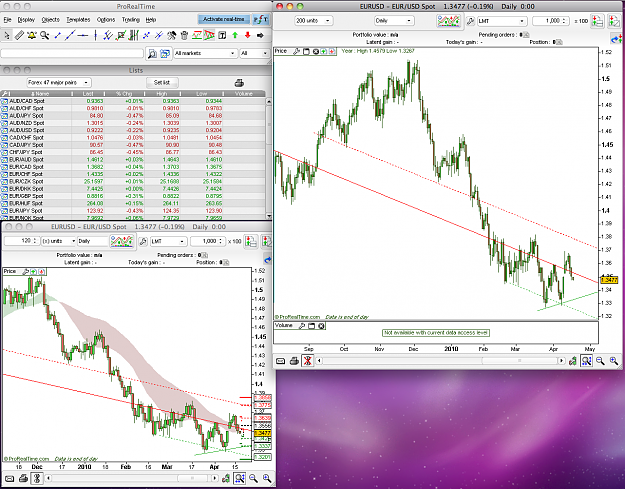Open the LMT order type dropdown in small chart
Screen dimensions: 625x489
[168, 241]
